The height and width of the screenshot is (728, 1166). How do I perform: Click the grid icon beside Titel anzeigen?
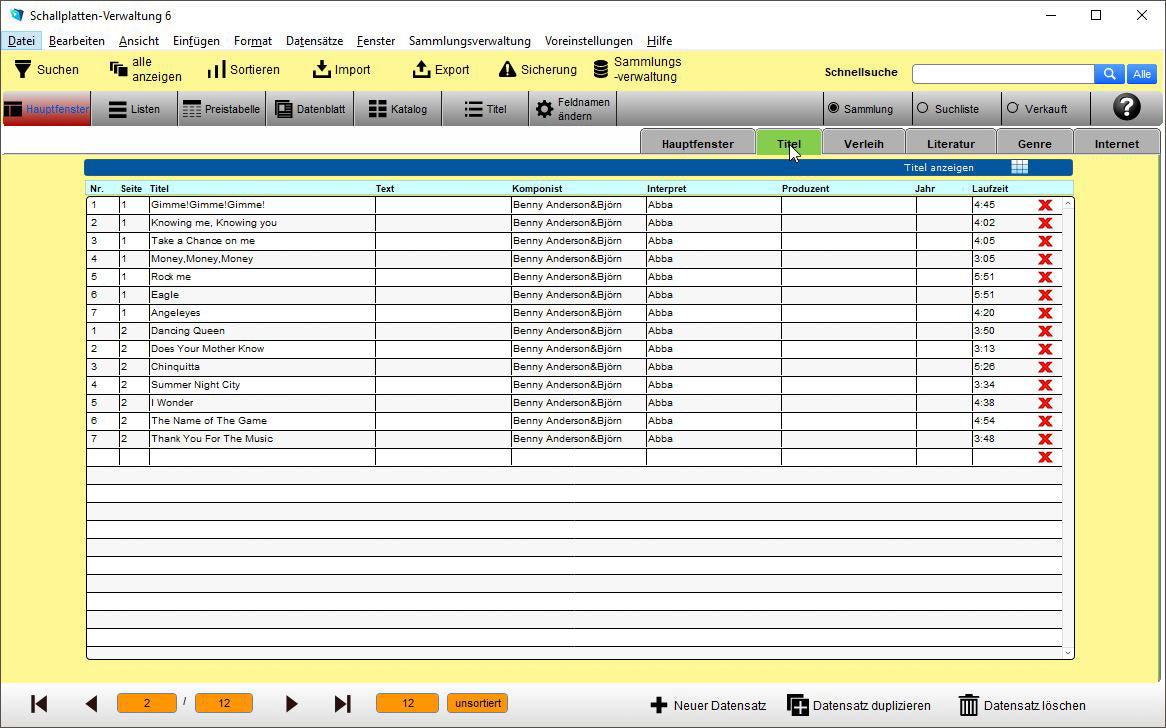1019,167
